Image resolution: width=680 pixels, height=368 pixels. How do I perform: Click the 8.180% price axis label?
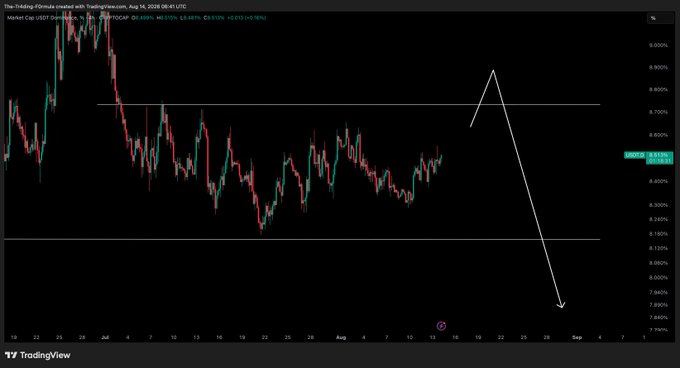click(x=658, y=234)
